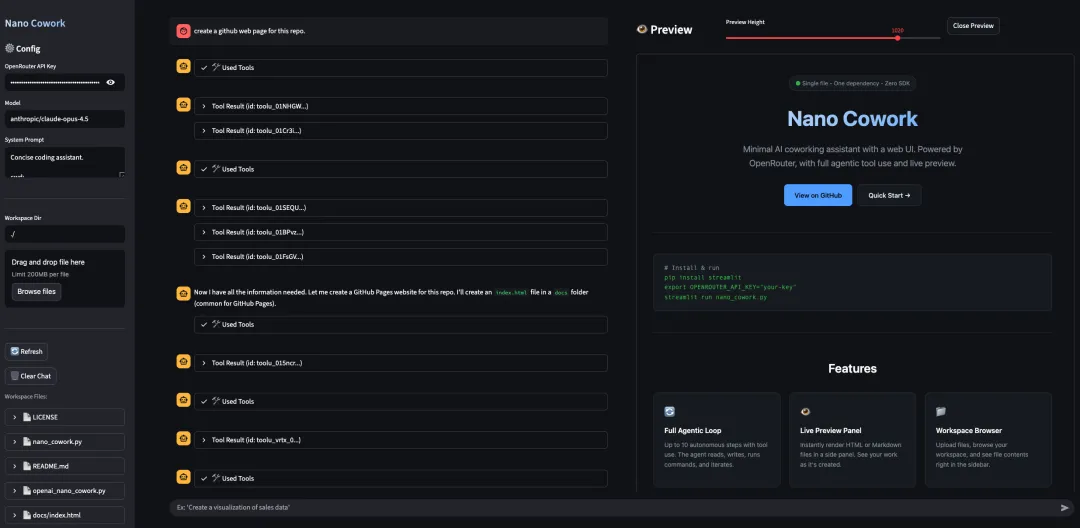Click the red user avatar beside 'create a github web page'
This screenshot has width=1080, height=528.
click(x=183, y=31)
